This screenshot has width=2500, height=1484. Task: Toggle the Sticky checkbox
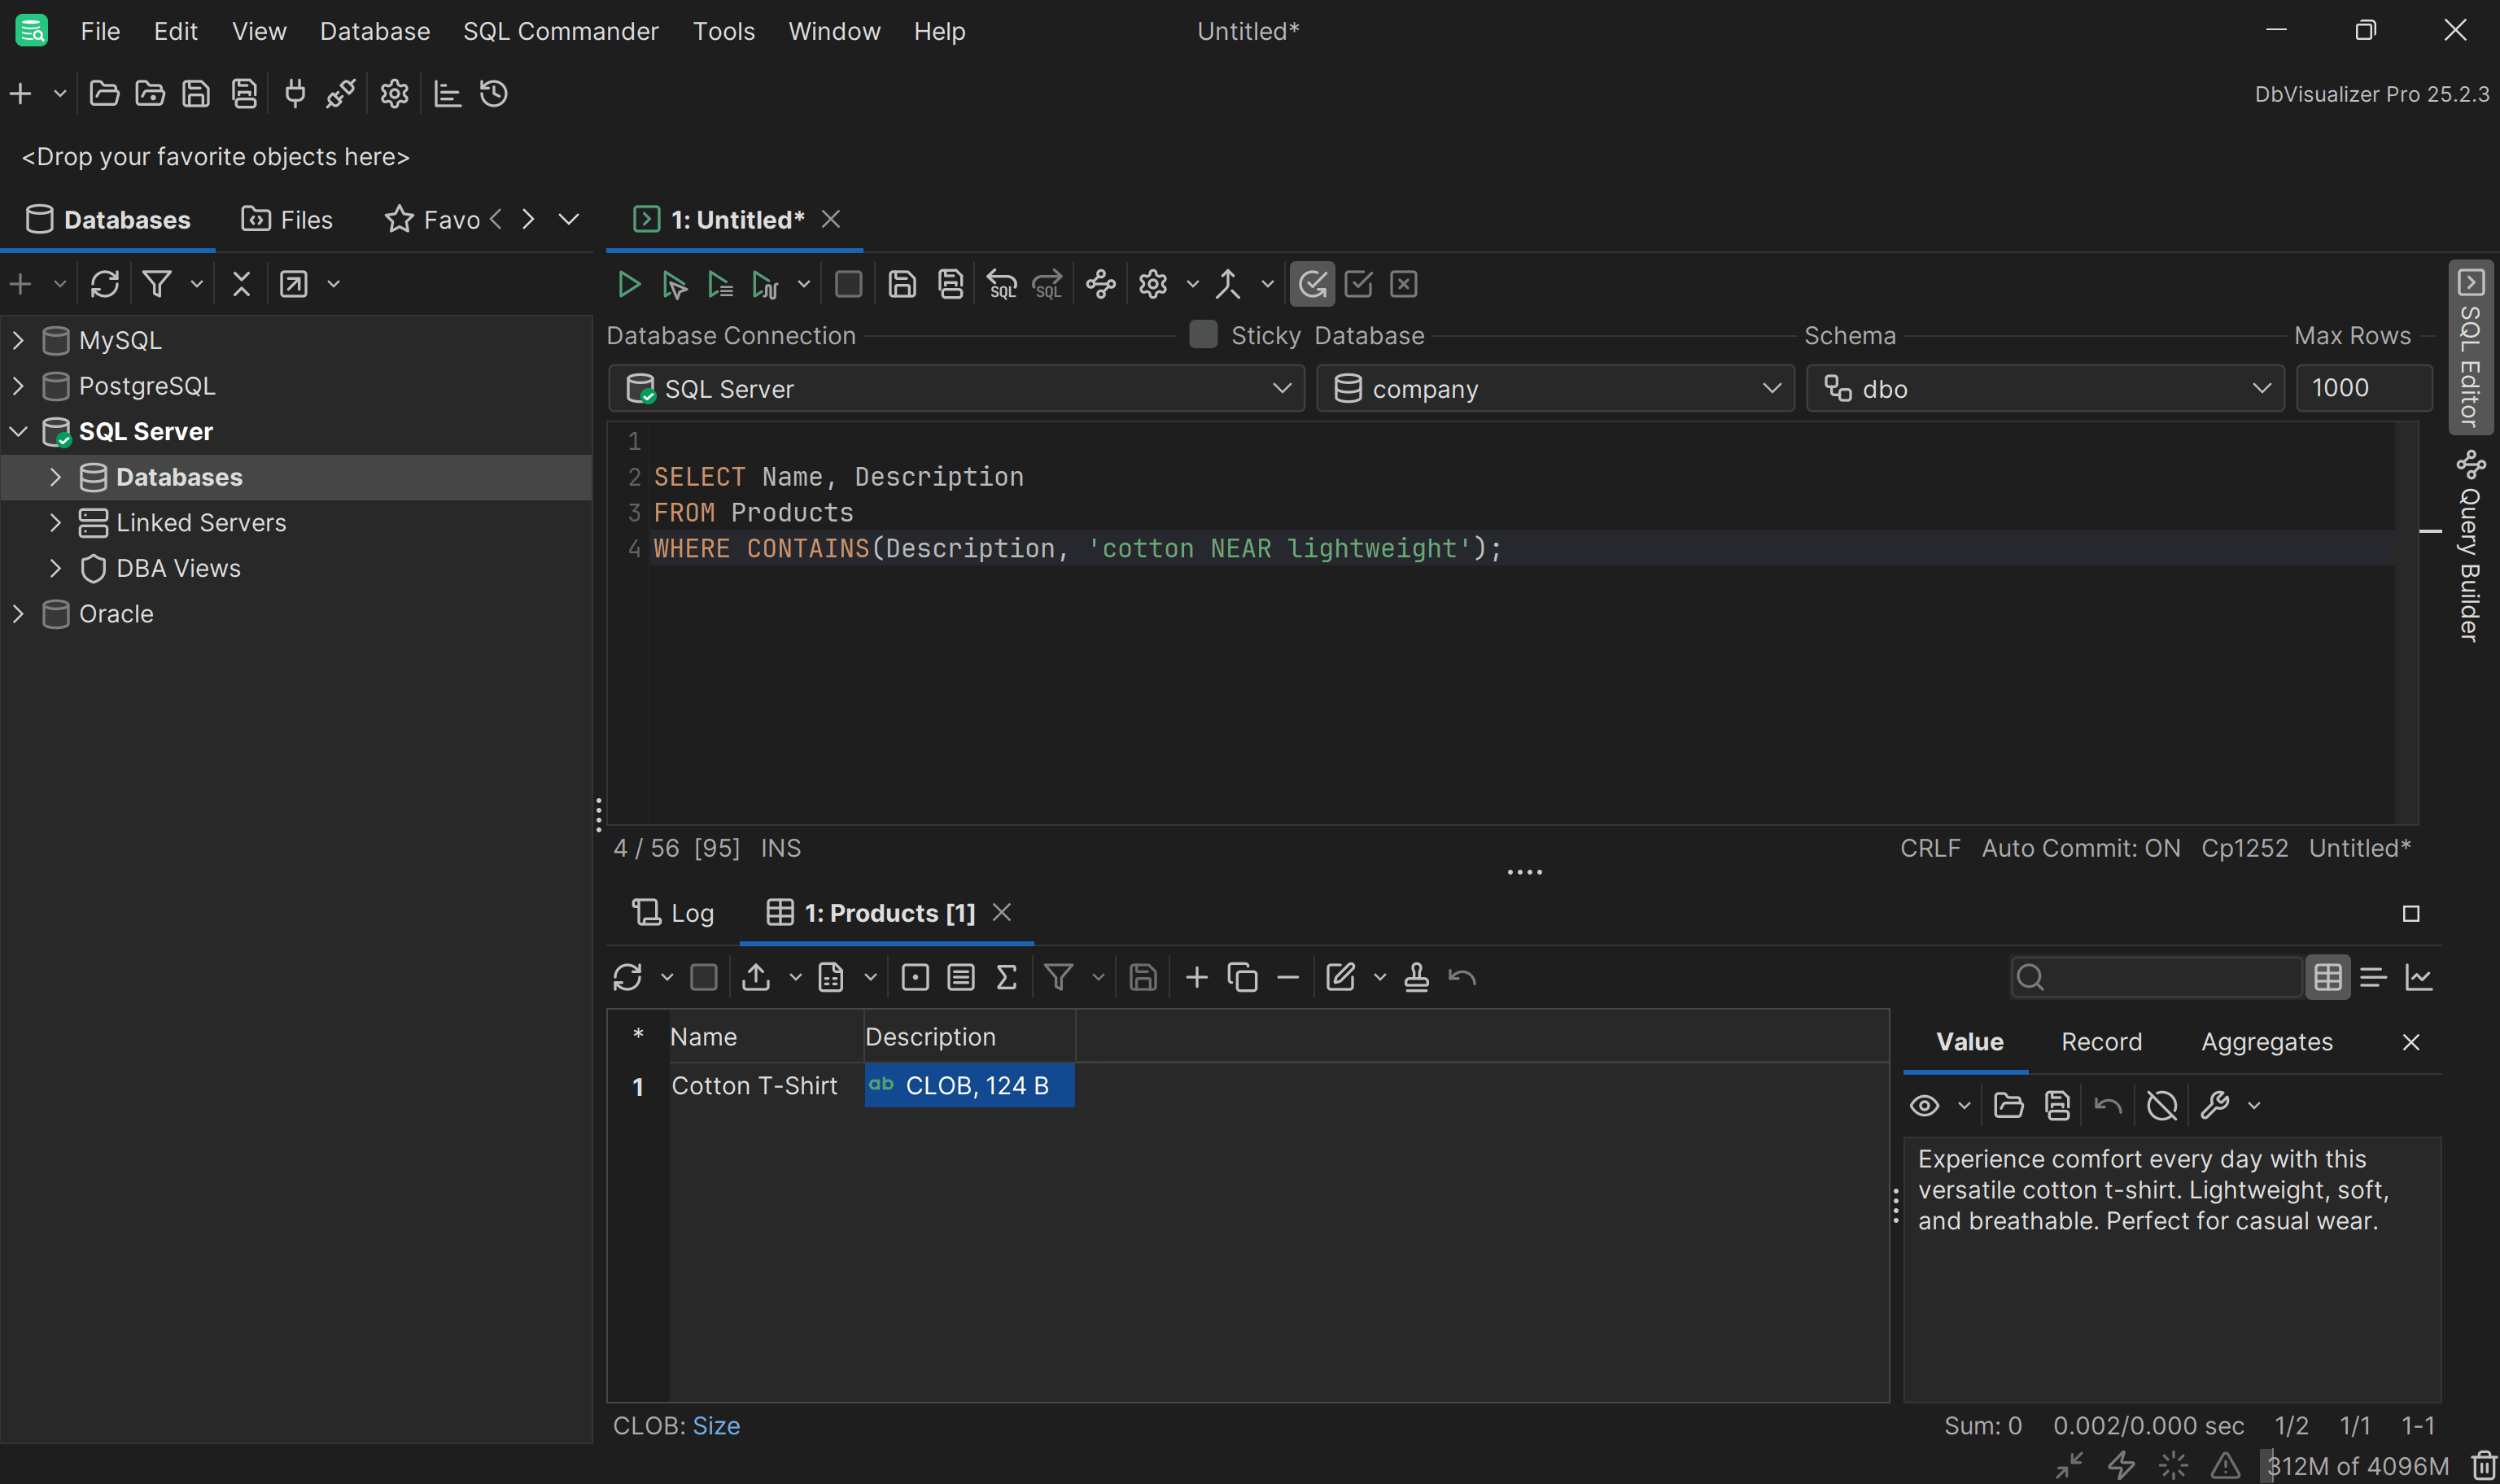tap(1203, 335)
